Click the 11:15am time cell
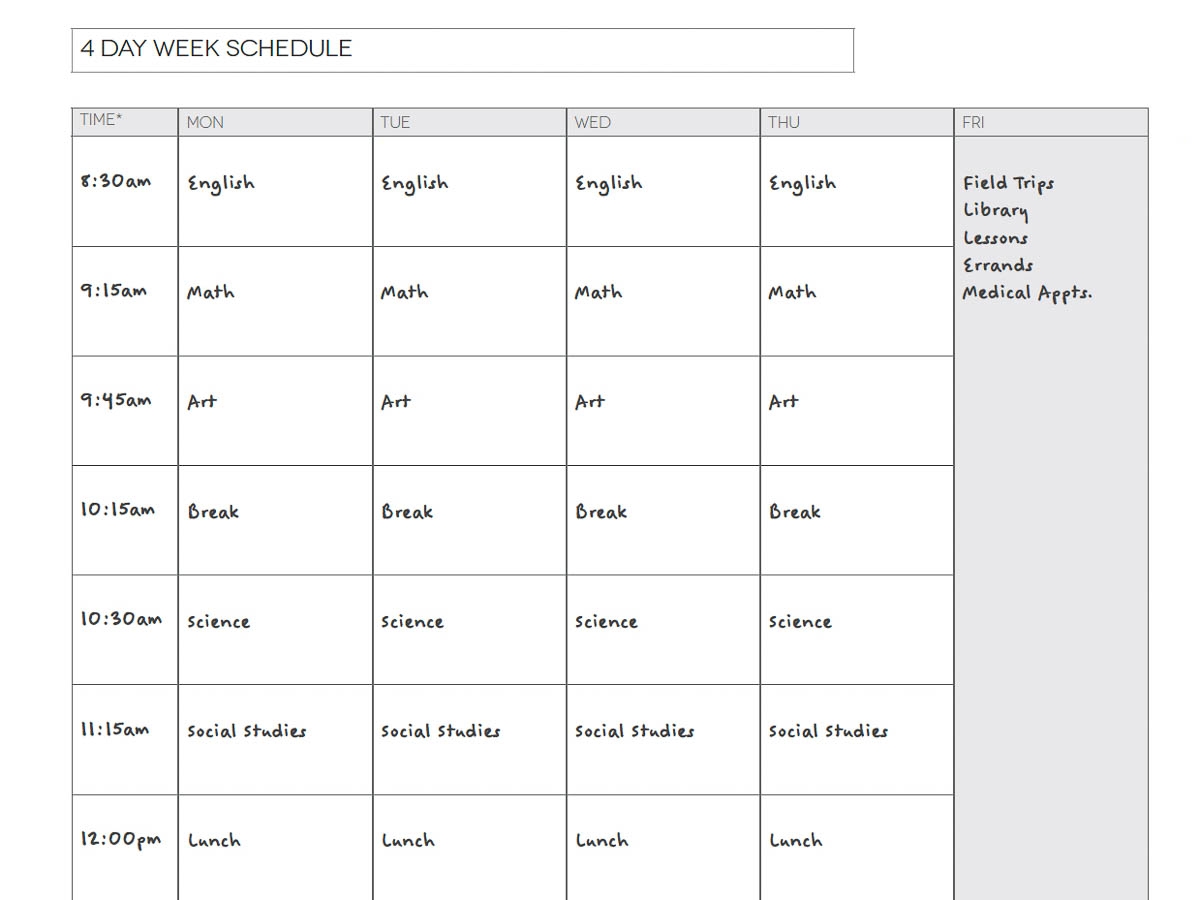The height and width of the screenshot is (900, 1200). pos(125,739)
